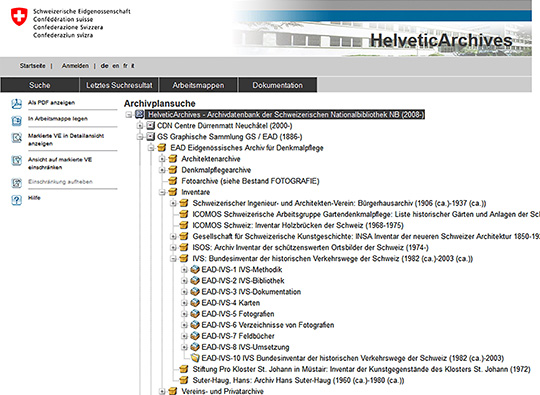
Task: Click the HelveticArchives root database icon
Action: point(139,114)
